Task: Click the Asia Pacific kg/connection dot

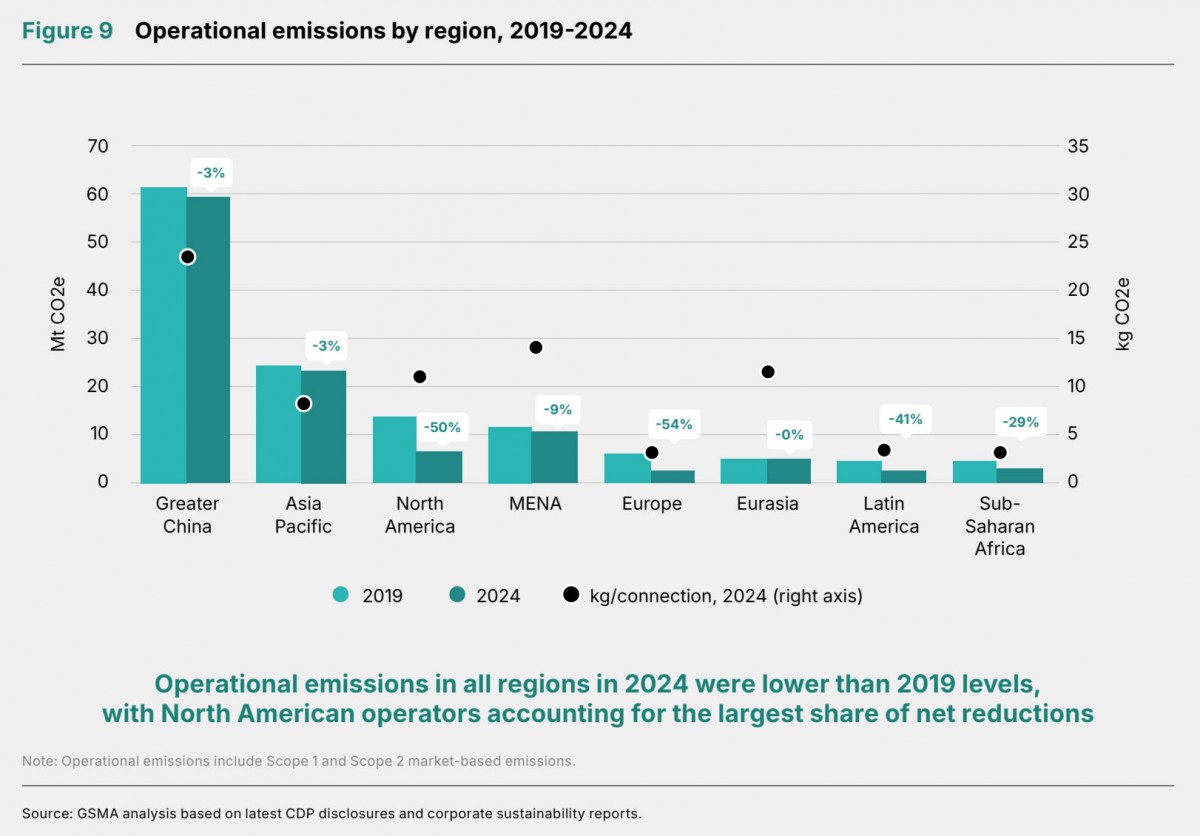Action: tap(304, 403)
